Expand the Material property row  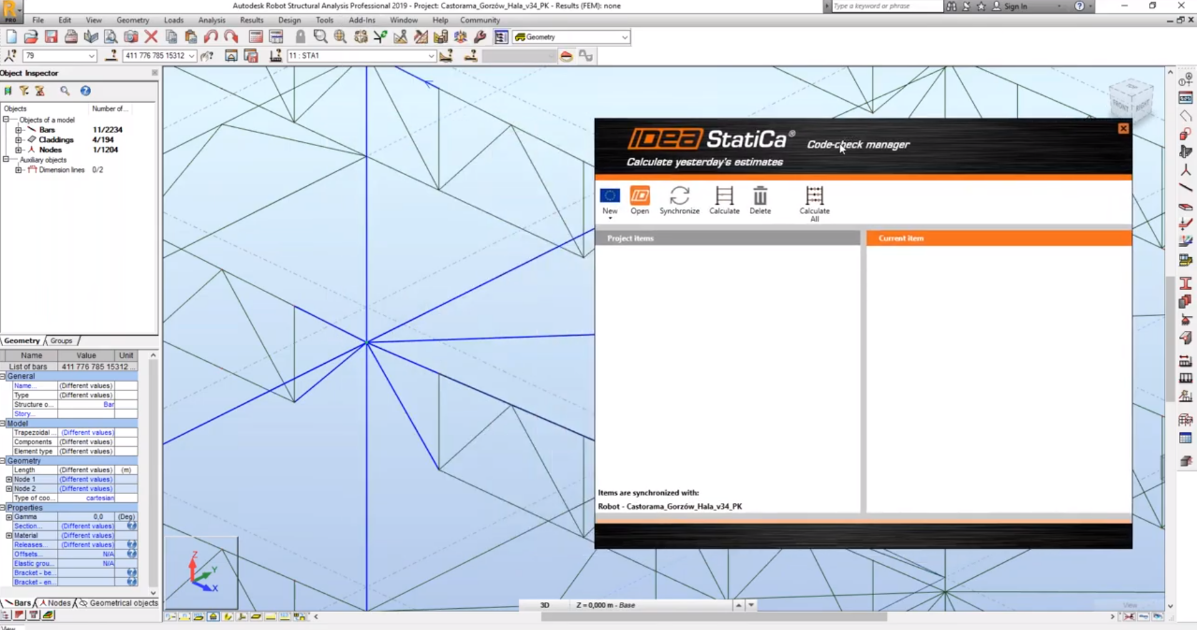click(x=9, y=536)
